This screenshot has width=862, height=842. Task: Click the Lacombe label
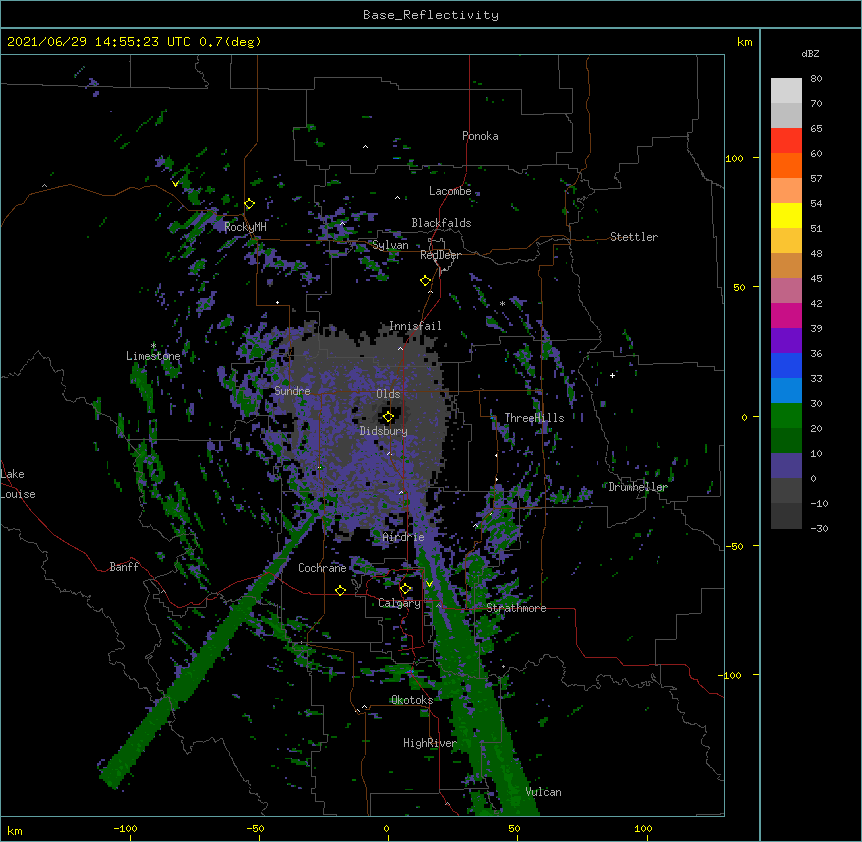pyautogui.click(x=450, y=191)
